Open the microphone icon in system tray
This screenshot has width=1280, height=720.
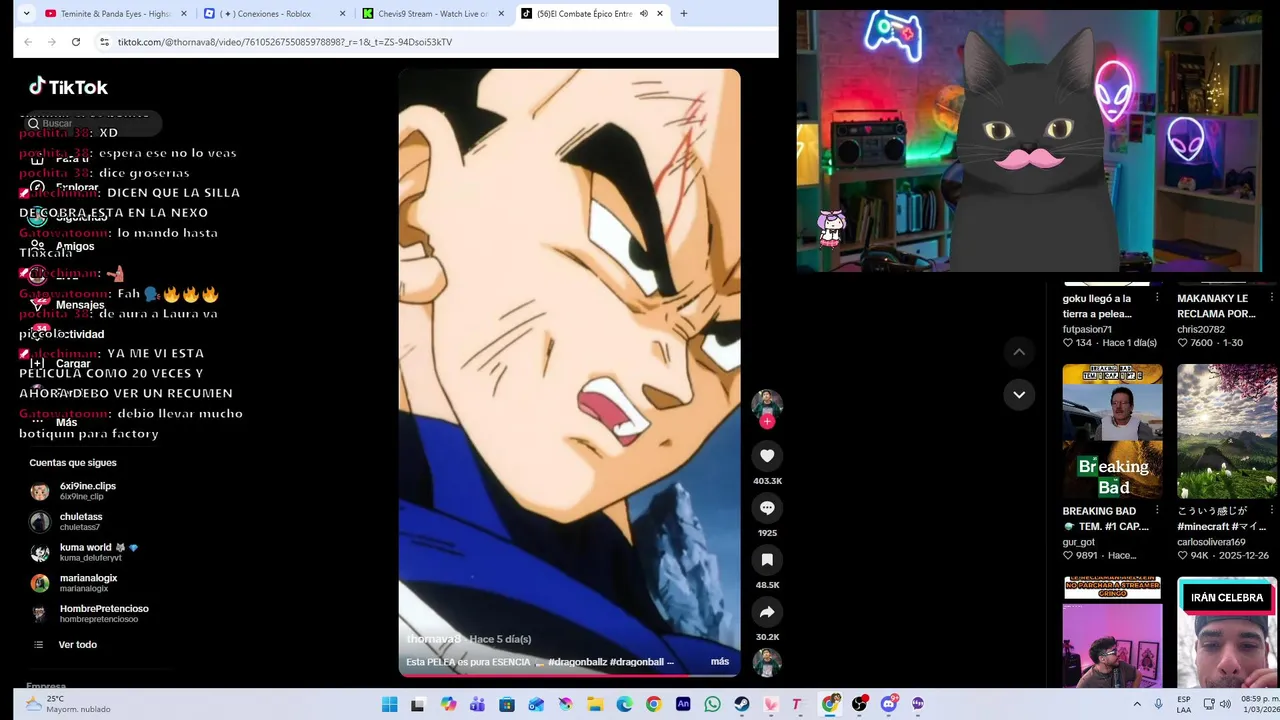tap(1159, 704)
